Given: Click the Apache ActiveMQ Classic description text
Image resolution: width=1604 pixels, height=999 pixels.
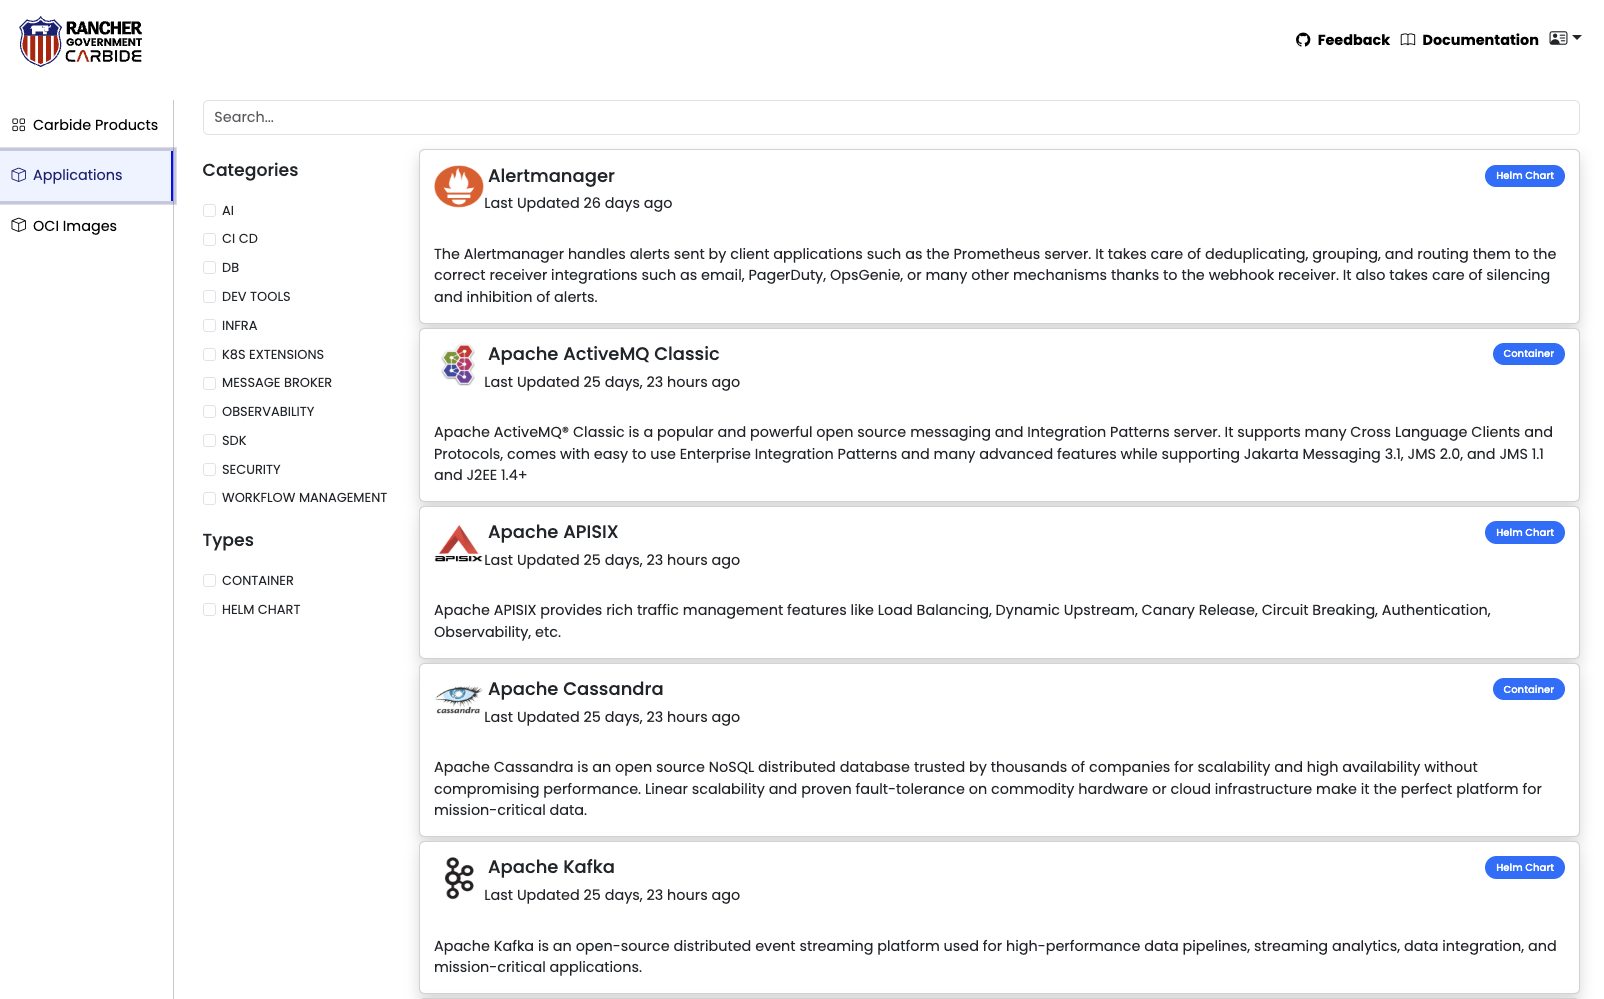Looking at the screenshot, I should (x=993, y=454).
